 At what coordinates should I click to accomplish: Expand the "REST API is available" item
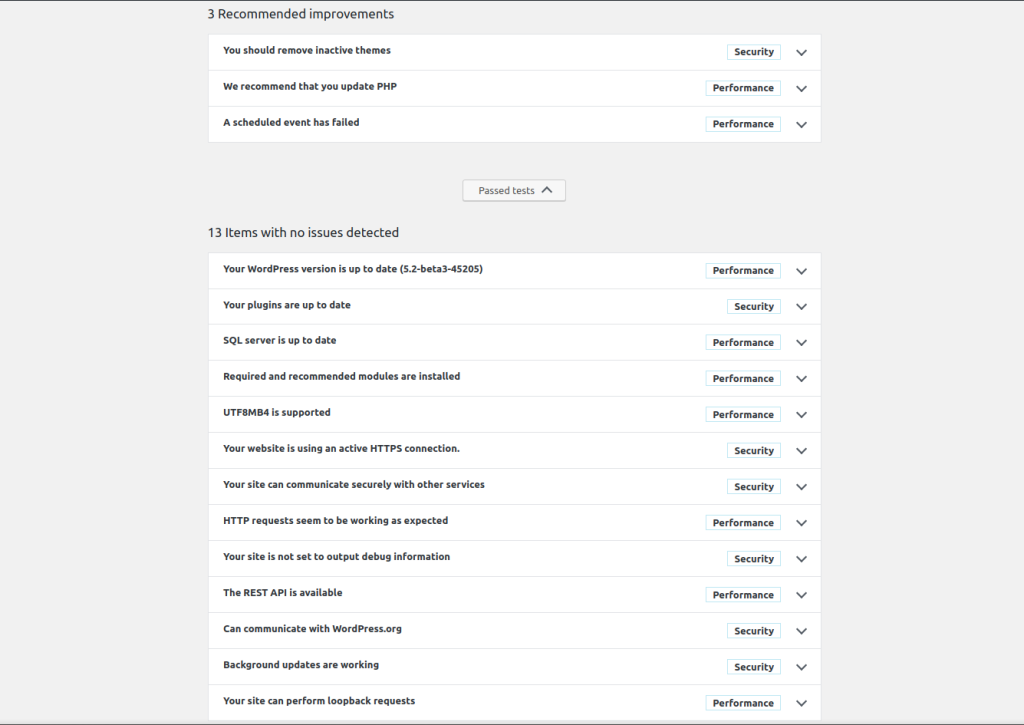point(801,594)
